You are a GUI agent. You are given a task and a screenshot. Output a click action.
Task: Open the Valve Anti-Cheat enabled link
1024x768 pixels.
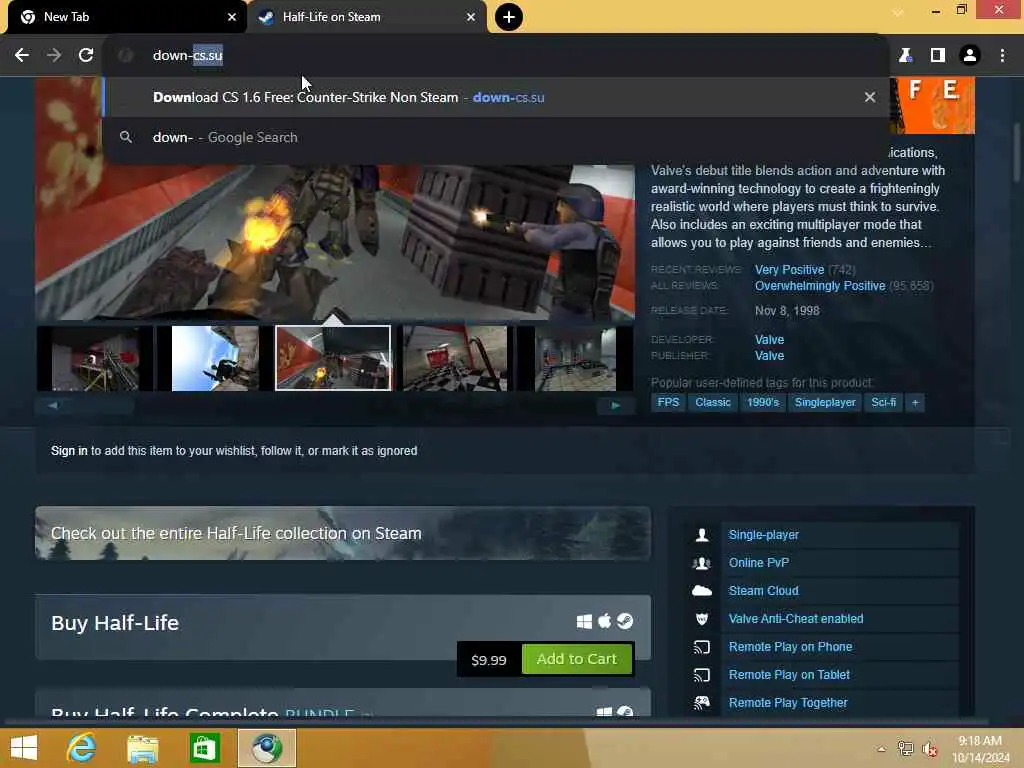(795, 619)
